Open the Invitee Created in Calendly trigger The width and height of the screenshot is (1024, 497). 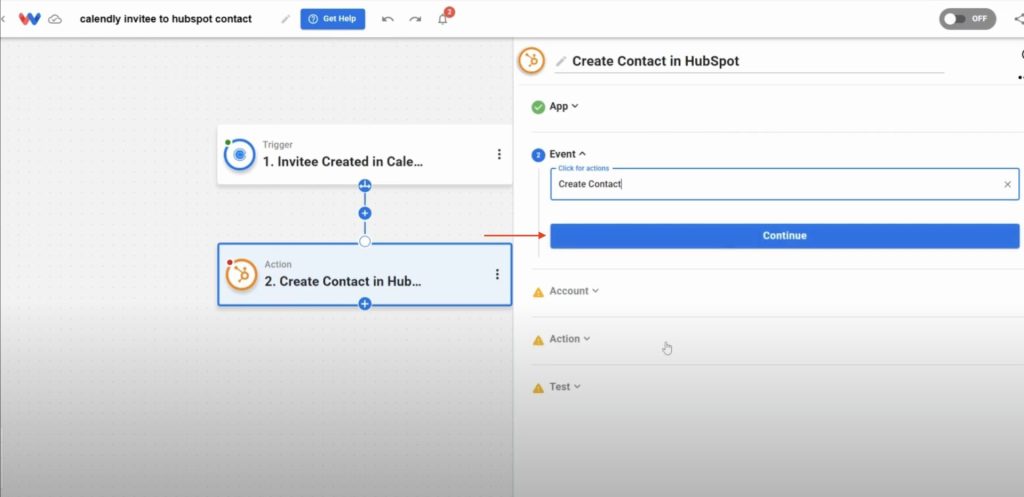pyautogui.click(x=364, y=155)
